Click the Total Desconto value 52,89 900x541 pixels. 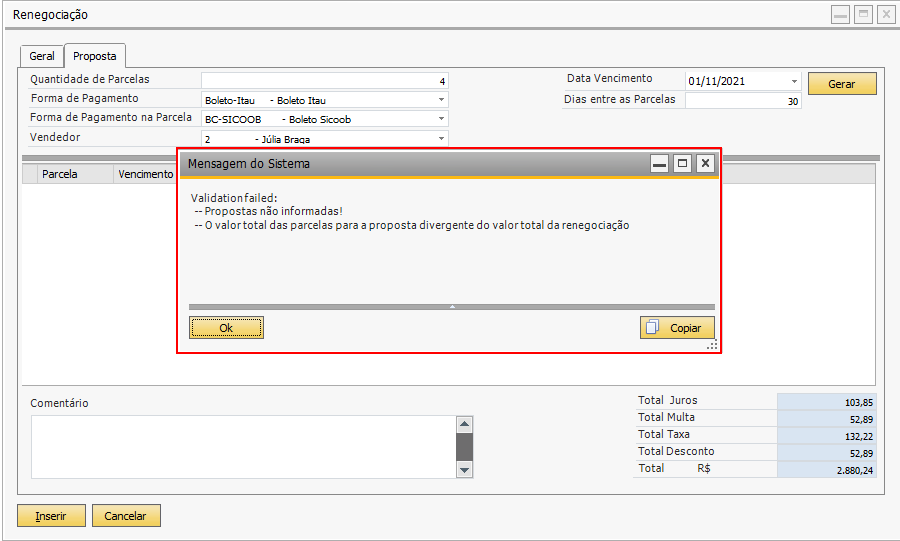827,453
